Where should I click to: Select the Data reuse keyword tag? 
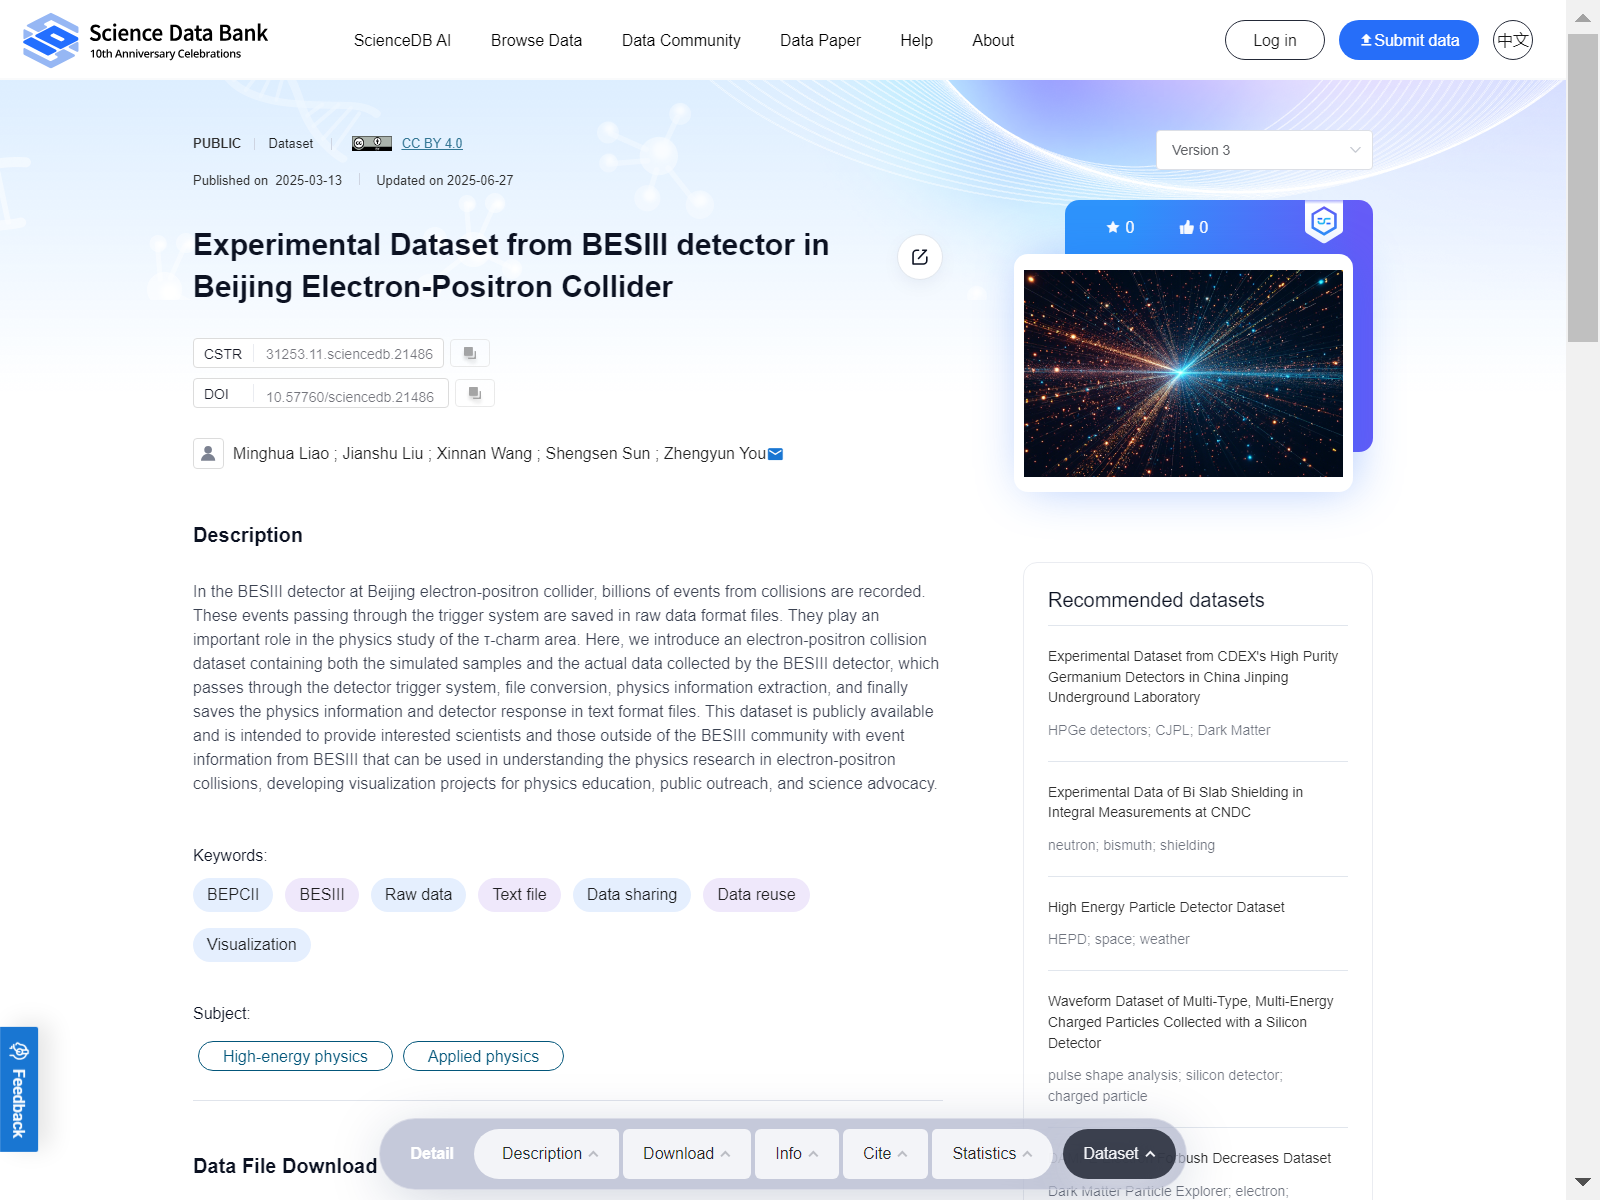tap(756, 895)
